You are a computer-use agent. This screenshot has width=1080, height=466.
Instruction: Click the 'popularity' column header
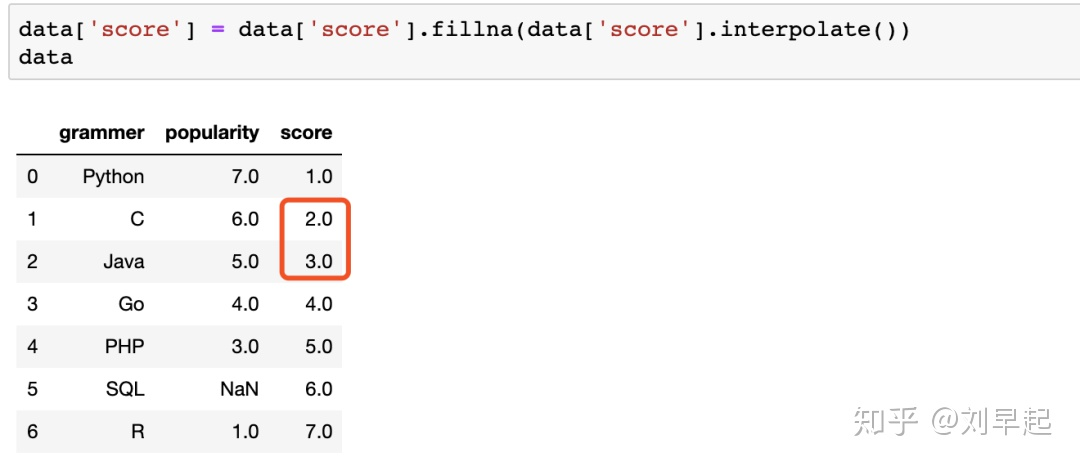(212, 133)
